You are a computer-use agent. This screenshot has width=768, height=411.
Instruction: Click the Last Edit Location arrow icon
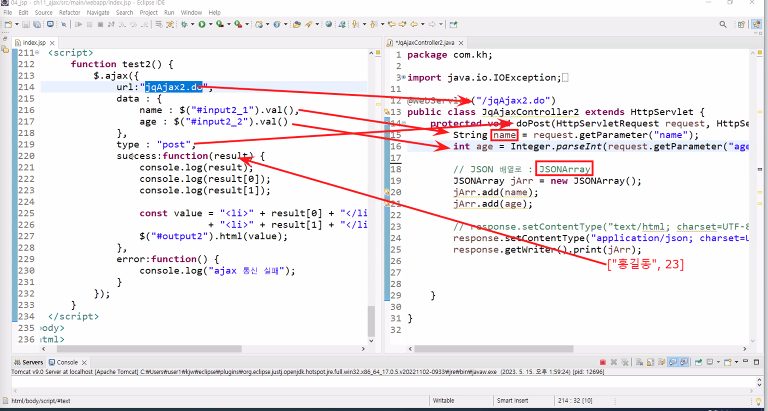pos(392,24)
